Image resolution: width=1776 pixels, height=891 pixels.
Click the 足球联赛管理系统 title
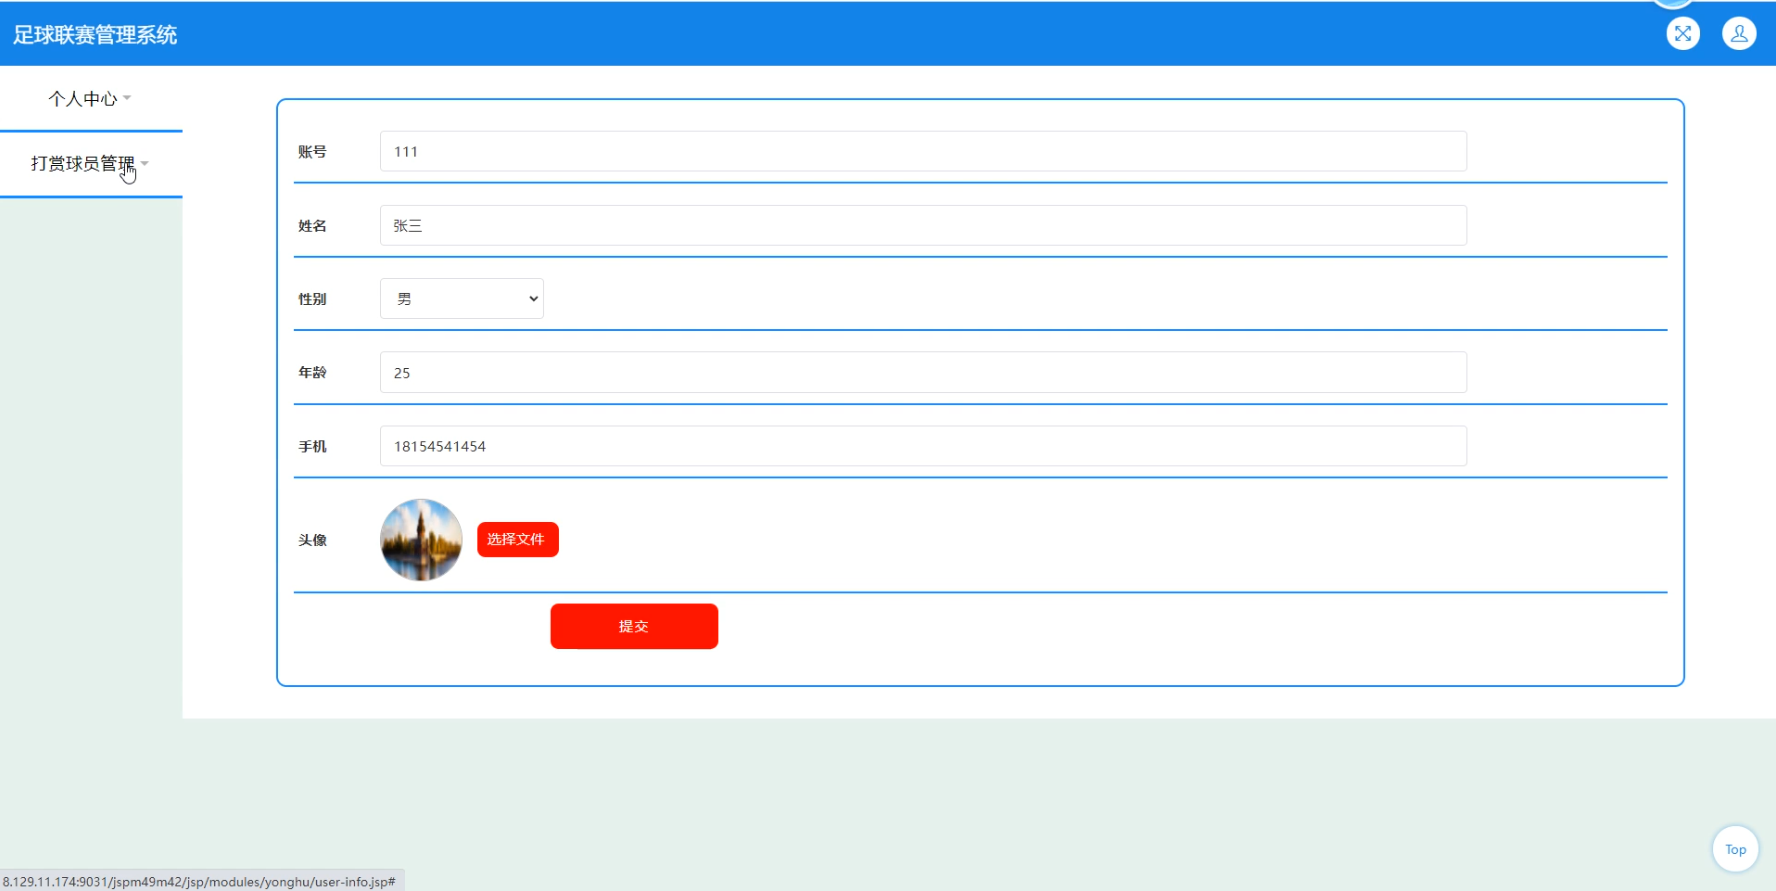[x=95, y=35]
